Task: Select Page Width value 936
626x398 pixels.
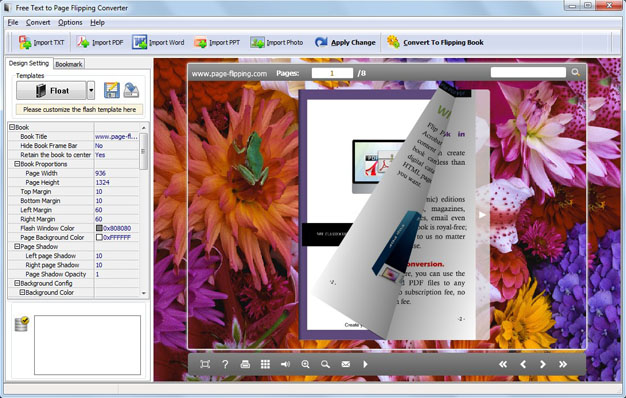Action: 116,173
